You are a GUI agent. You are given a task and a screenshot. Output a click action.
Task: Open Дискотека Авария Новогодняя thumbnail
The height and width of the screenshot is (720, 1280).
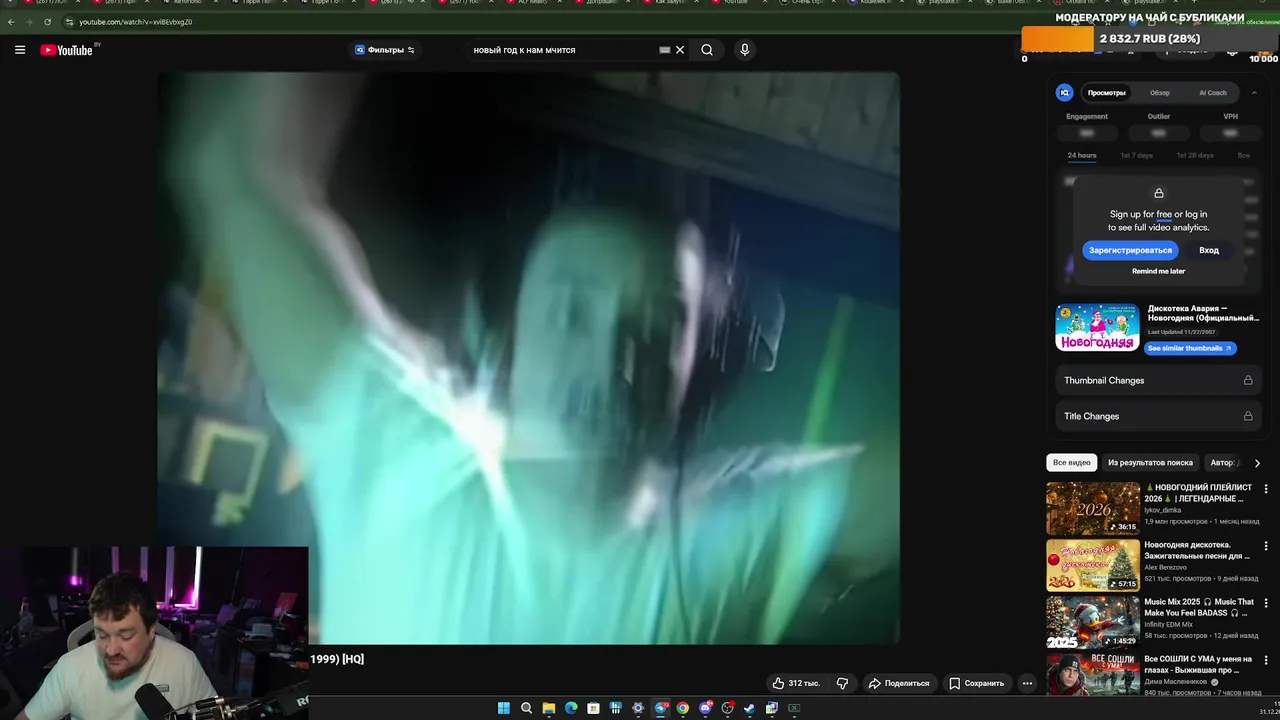pyautogui.click(x=1097, y=328)
